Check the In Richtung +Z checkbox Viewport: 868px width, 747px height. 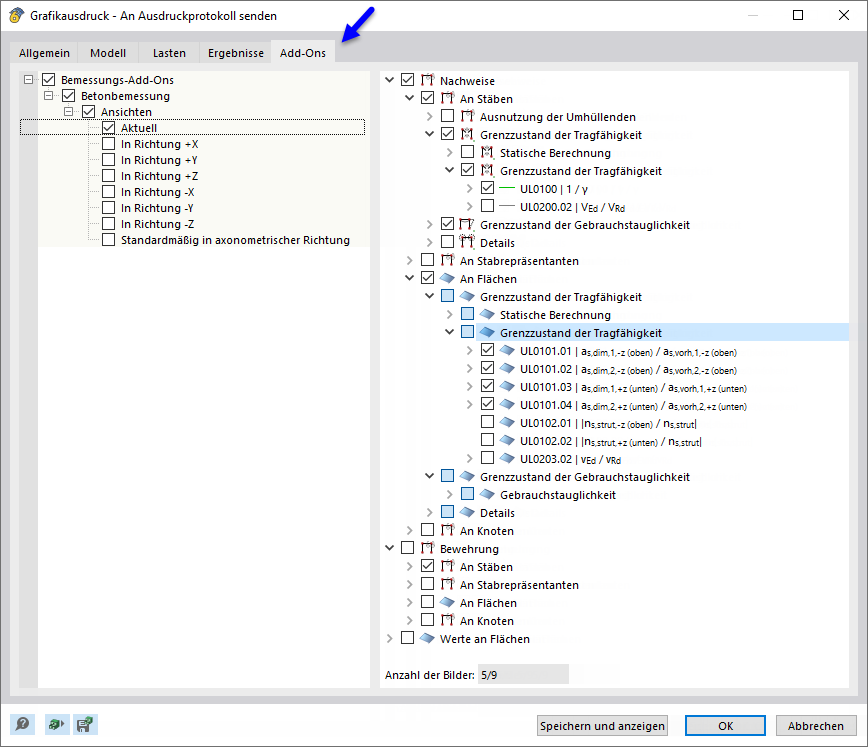(108, 176)
